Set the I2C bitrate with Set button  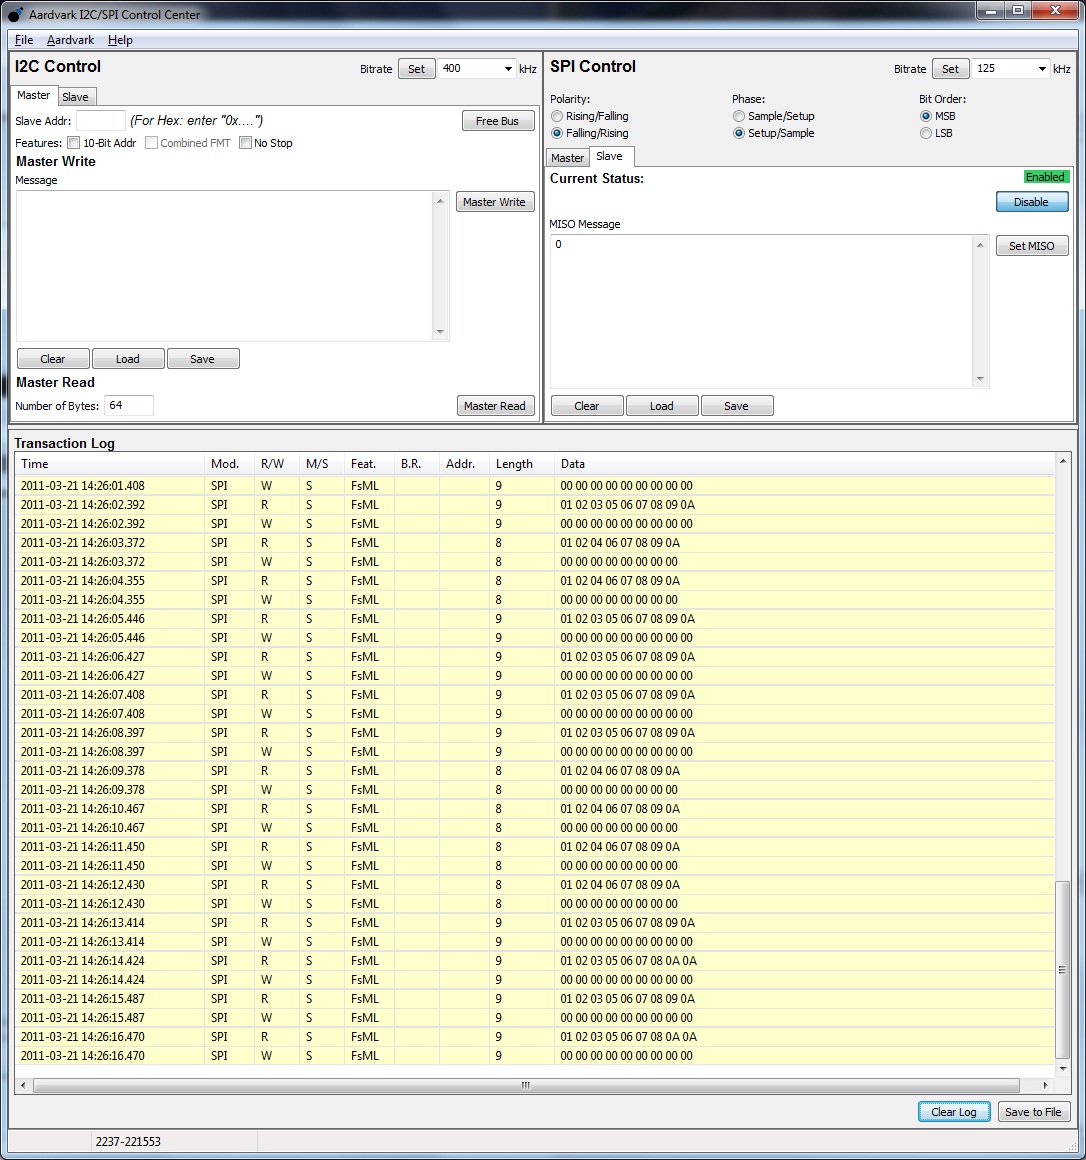click(x=416, y=69)
